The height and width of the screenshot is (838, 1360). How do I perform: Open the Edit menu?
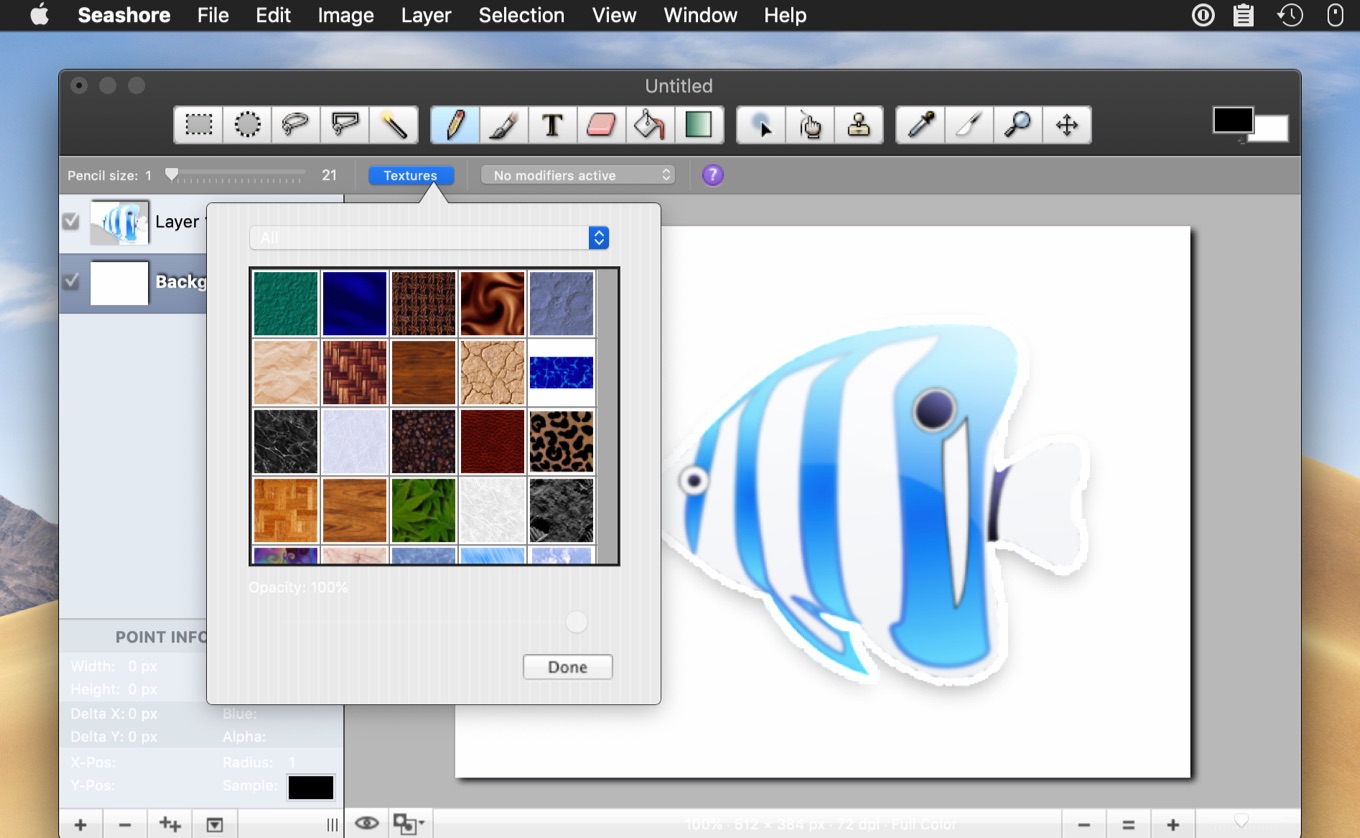pos(273,15)
